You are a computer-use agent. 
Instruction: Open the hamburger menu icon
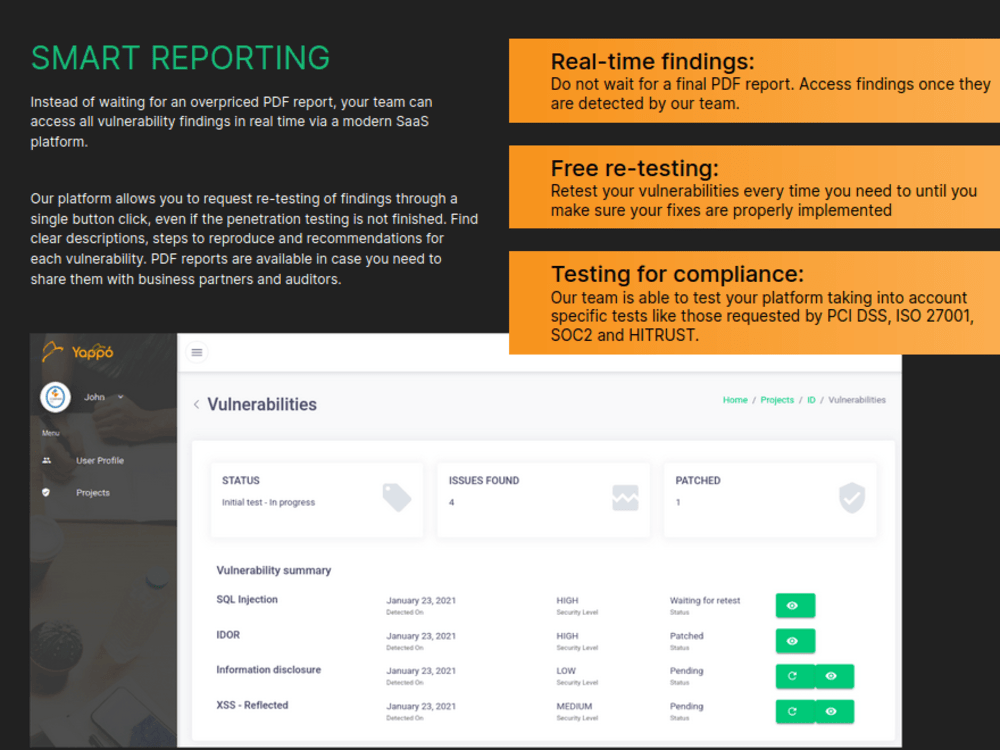click(197, 352)
